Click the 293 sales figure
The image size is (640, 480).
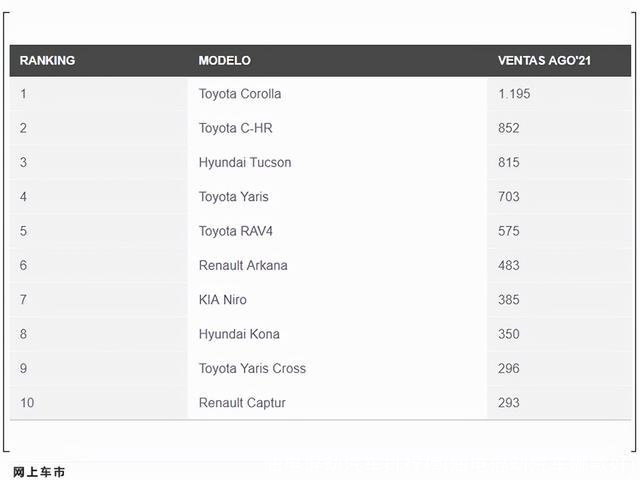pos(509,402)
